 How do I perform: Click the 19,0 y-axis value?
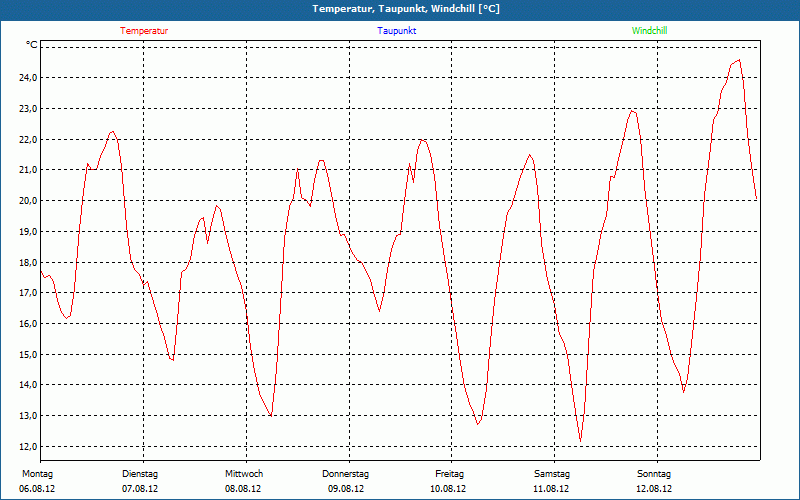point(28,231)
